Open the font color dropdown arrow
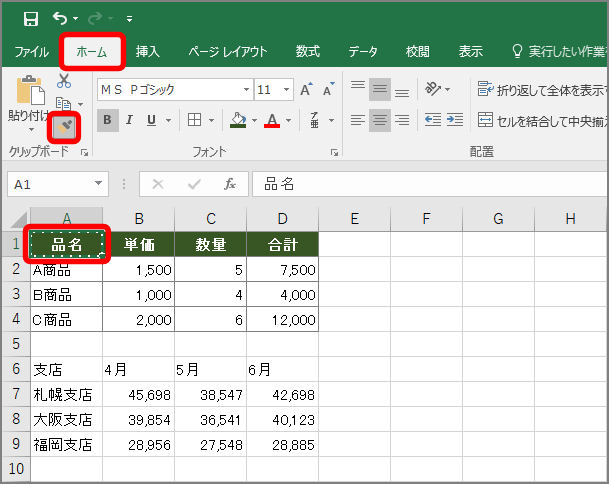Viewport: 609px width, 484px height. 289,120
